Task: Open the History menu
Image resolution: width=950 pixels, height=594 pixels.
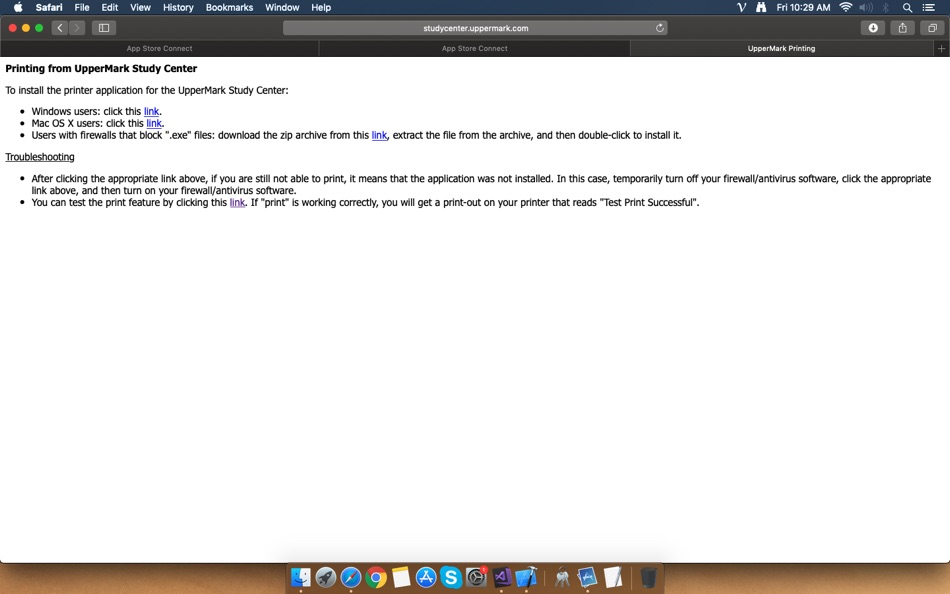Action: tap(178, 7)
